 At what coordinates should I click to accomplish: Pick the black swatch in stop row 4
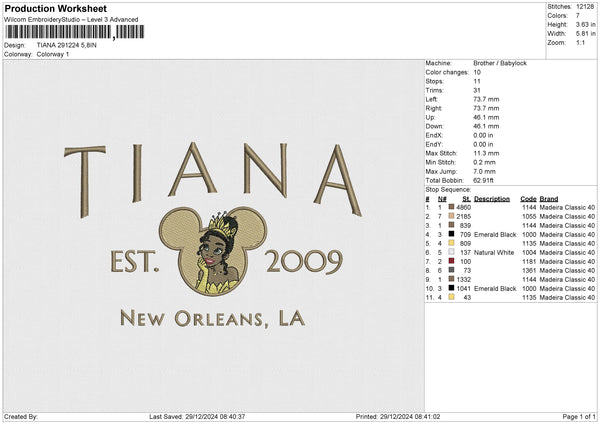452,234
